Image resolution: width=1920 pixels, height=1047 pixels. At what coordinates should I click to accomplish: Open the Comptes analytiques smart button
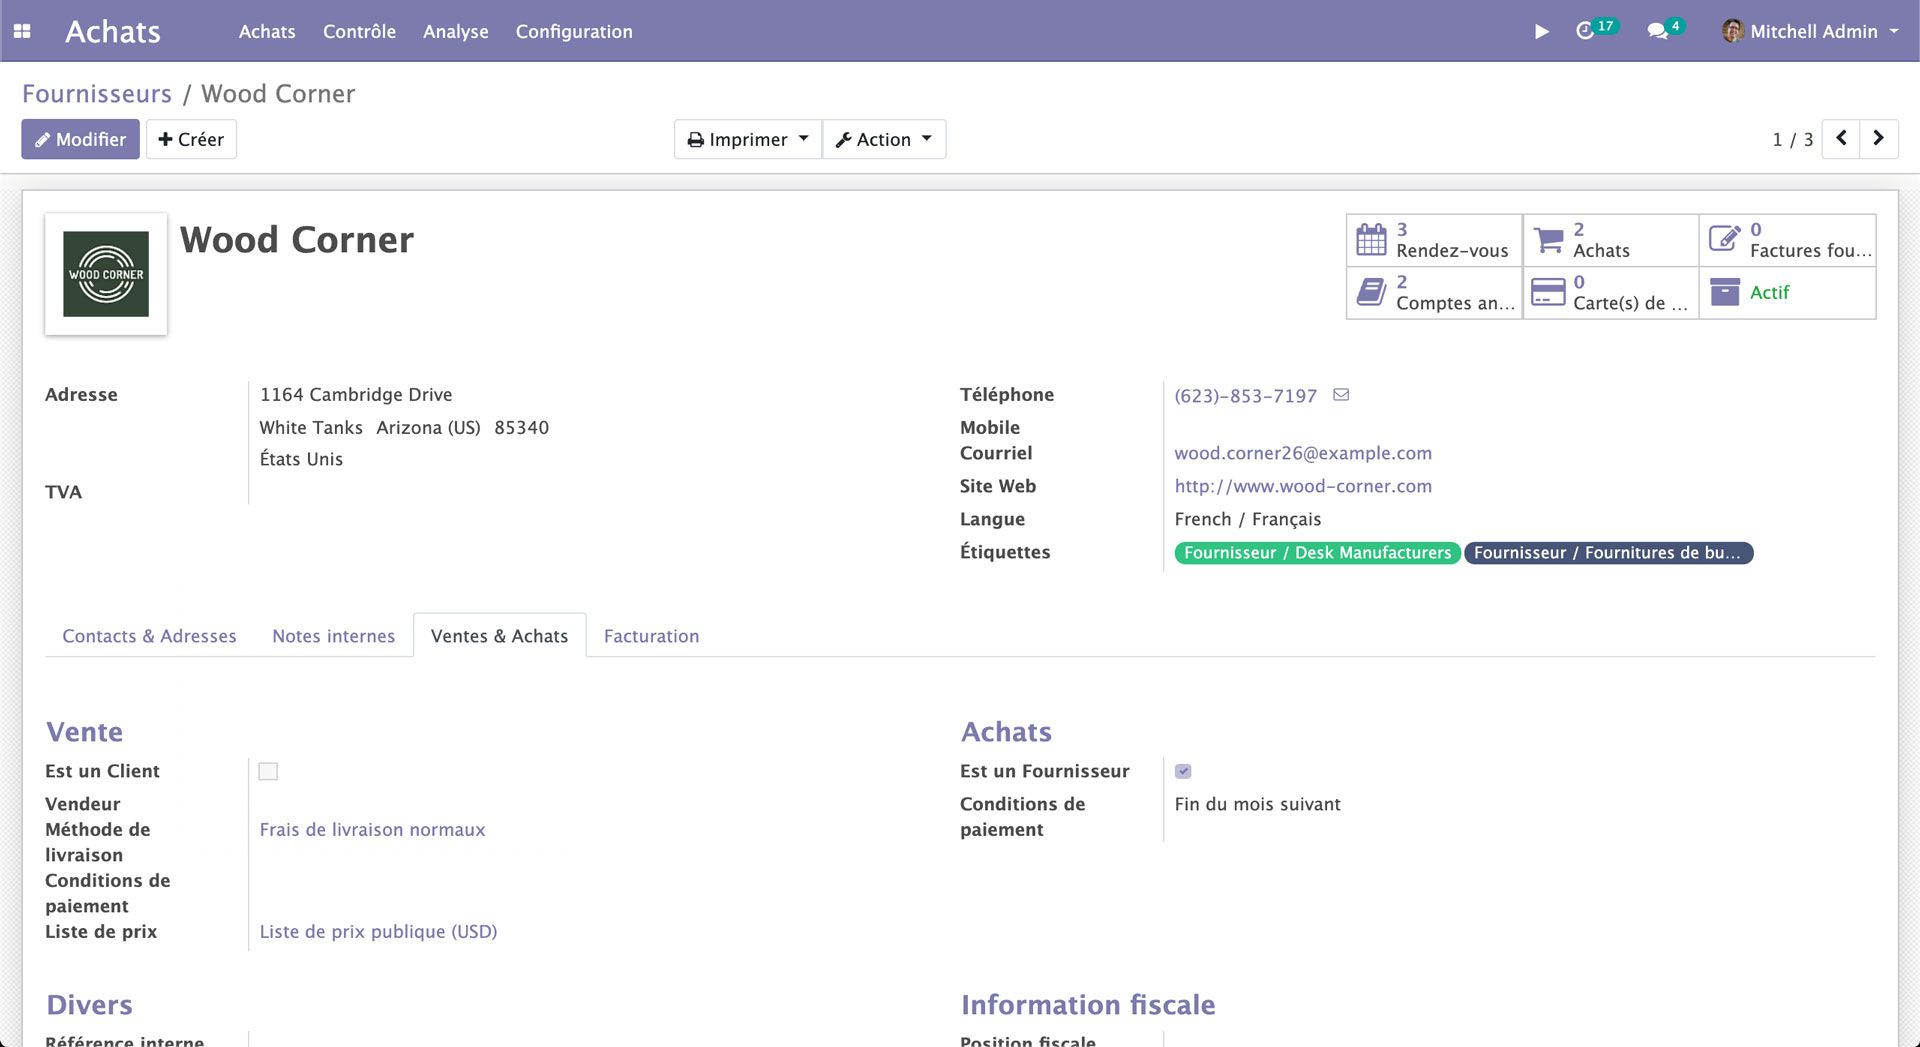(x=1433, y=292)
